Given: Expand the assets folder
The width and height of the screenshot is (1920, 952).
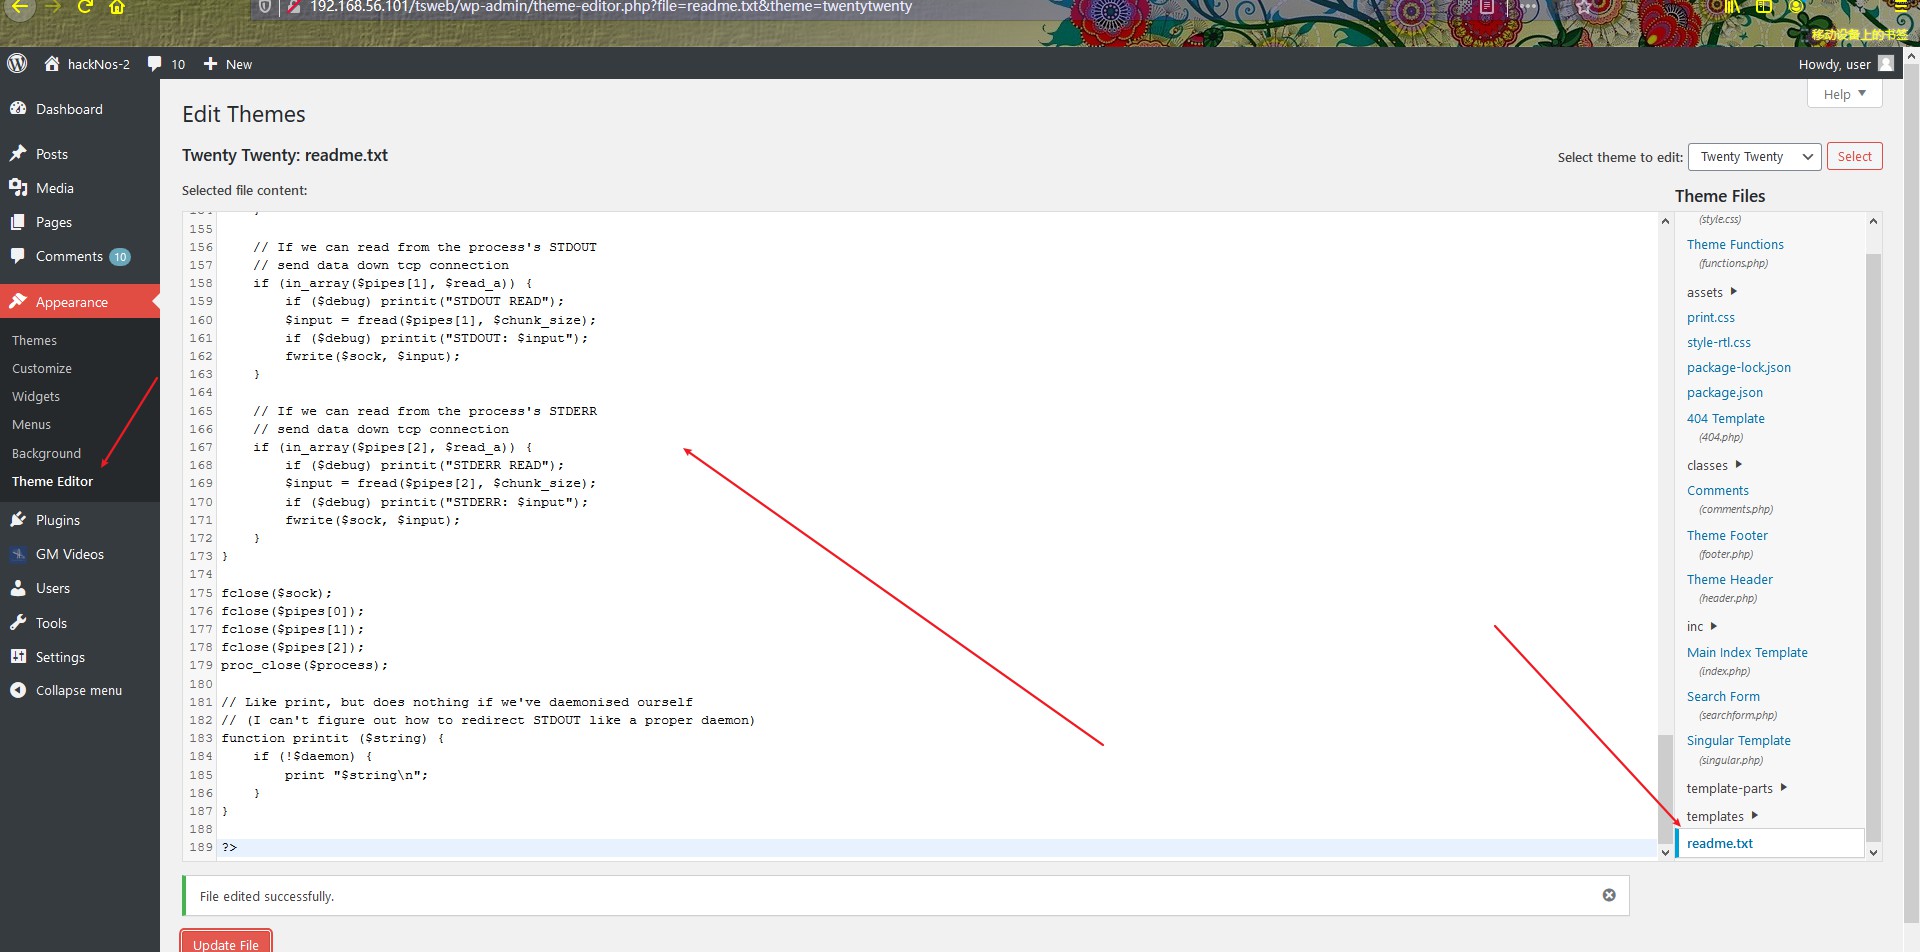Looking at the screenshot, I should 1712,292.
